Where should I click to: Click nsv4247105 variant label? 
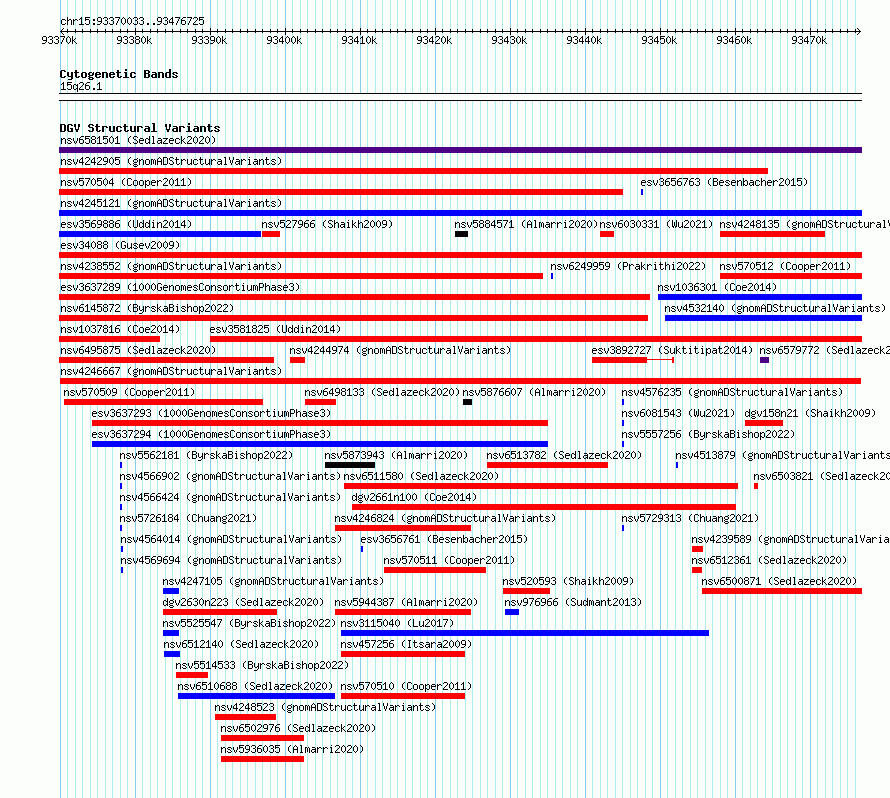click(x=273, y=581)
